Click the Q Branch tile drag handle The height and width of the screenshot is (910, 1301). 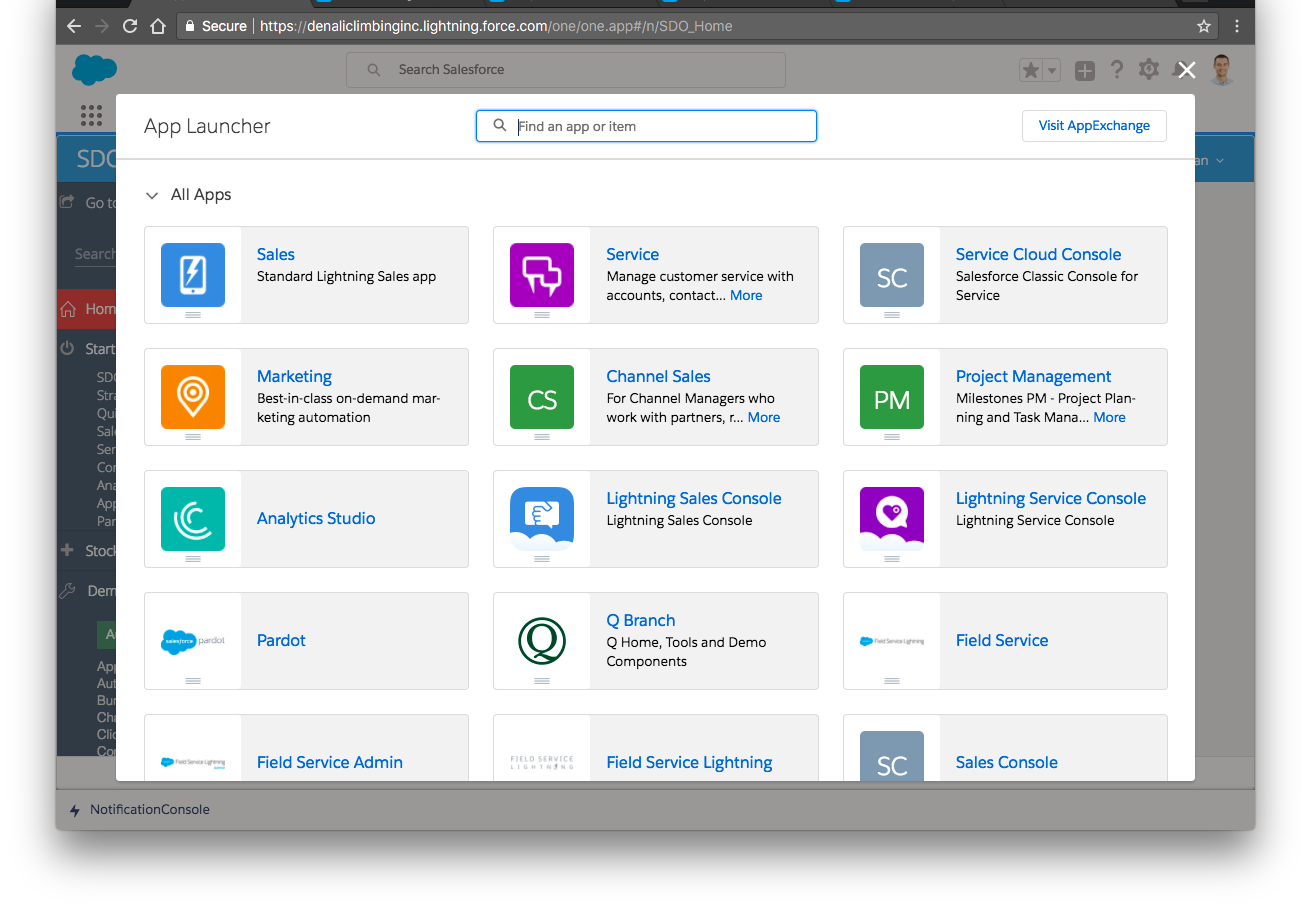point(542,681)
